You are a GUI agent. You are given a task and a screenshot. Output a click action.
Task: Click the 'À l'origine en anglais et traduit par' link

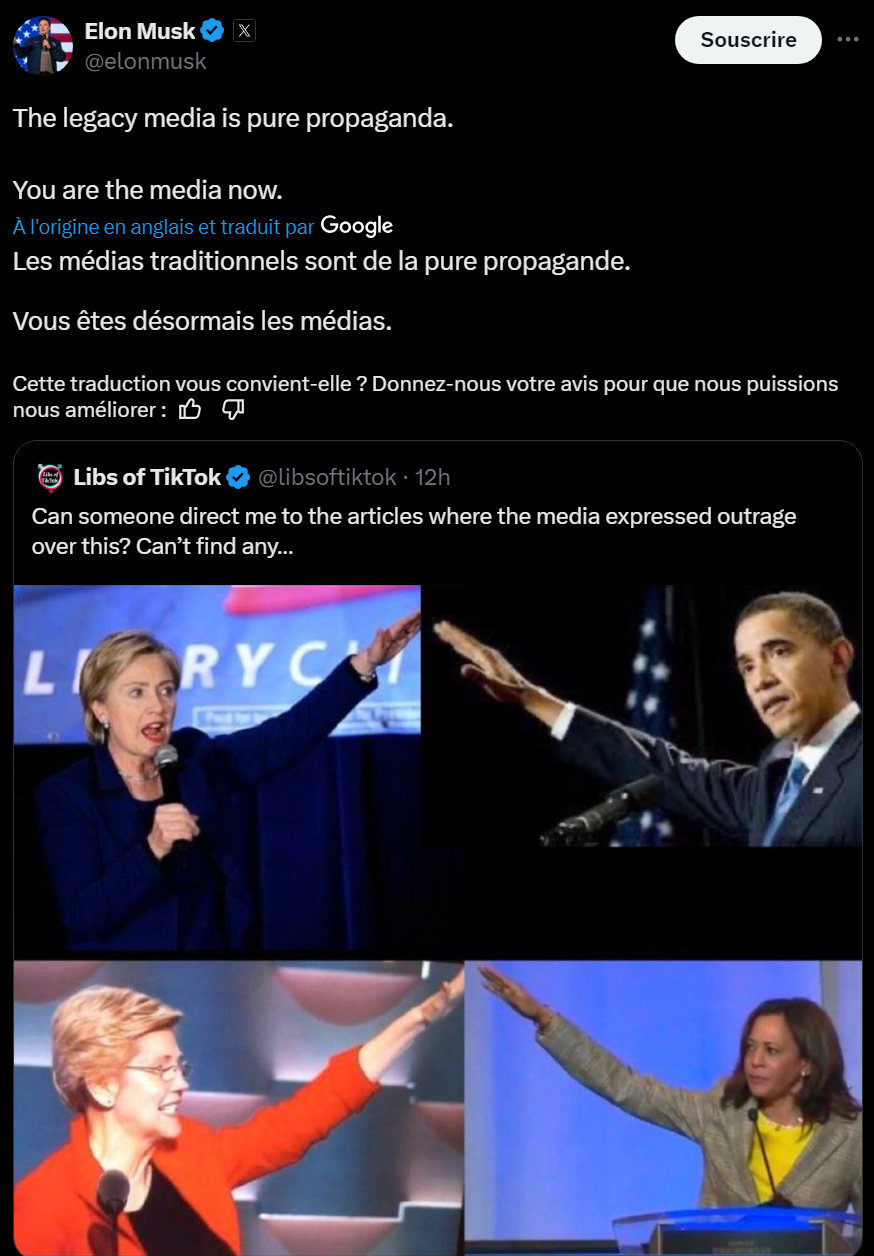(164, 227)
